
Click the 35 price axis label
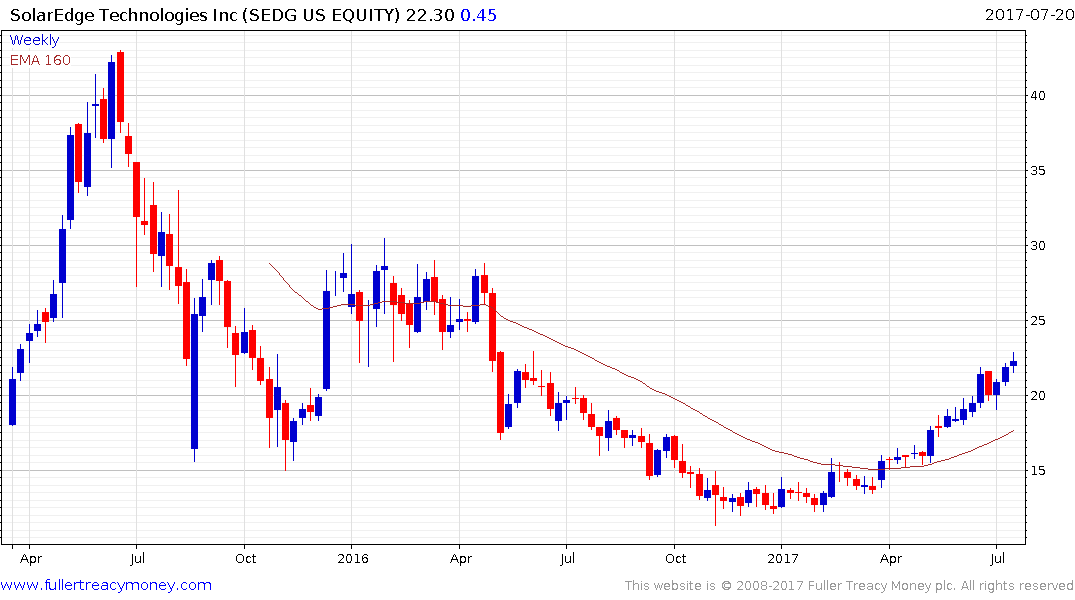pos(1038,170)
